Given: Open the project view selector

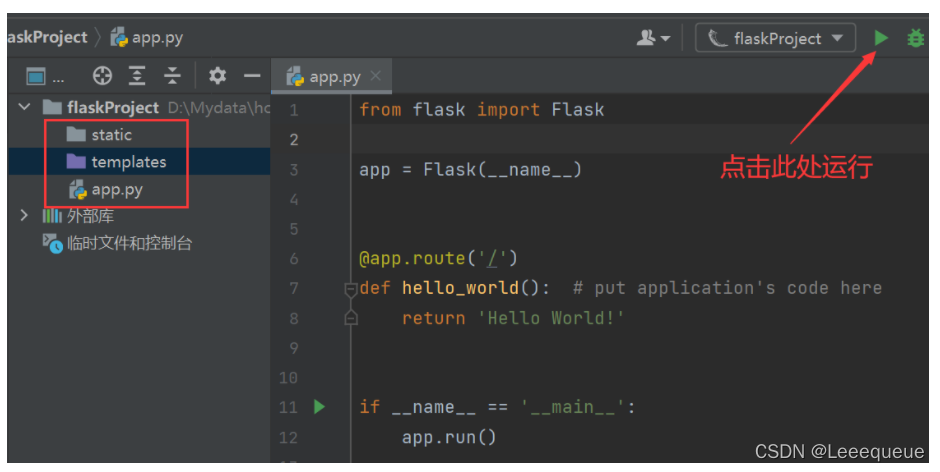Looking at the screenshot, I should 45,76.
